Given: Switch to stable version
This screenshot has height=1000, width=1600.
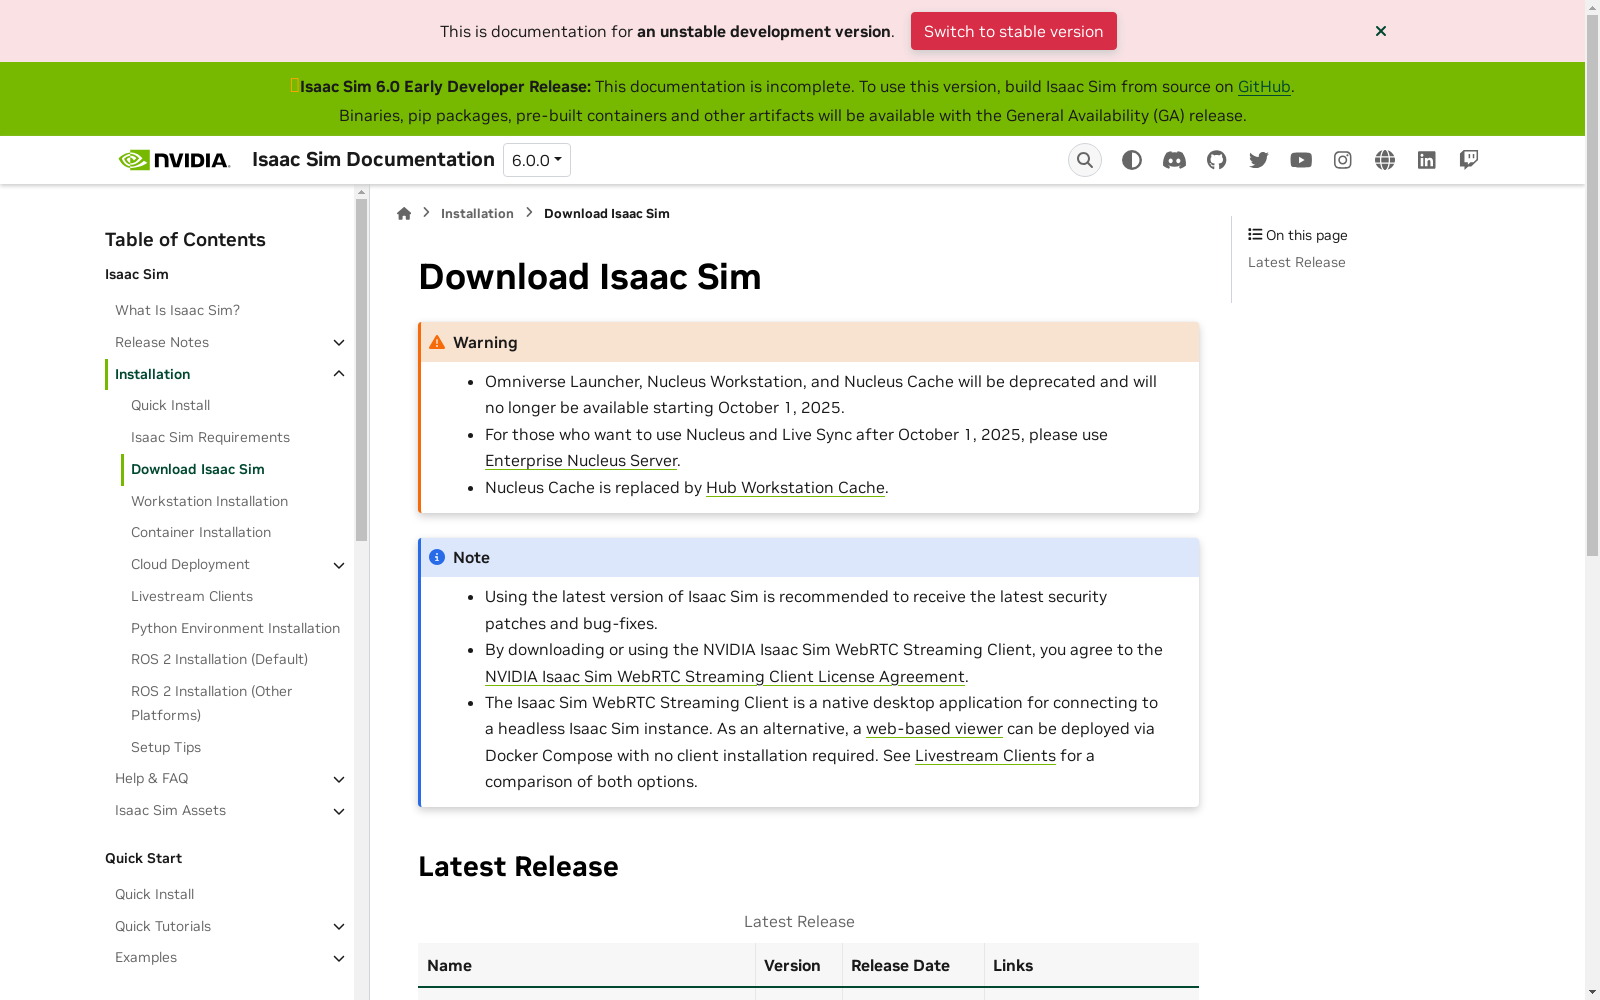Looking at the screenshot, I should (x=1014, y=31).
